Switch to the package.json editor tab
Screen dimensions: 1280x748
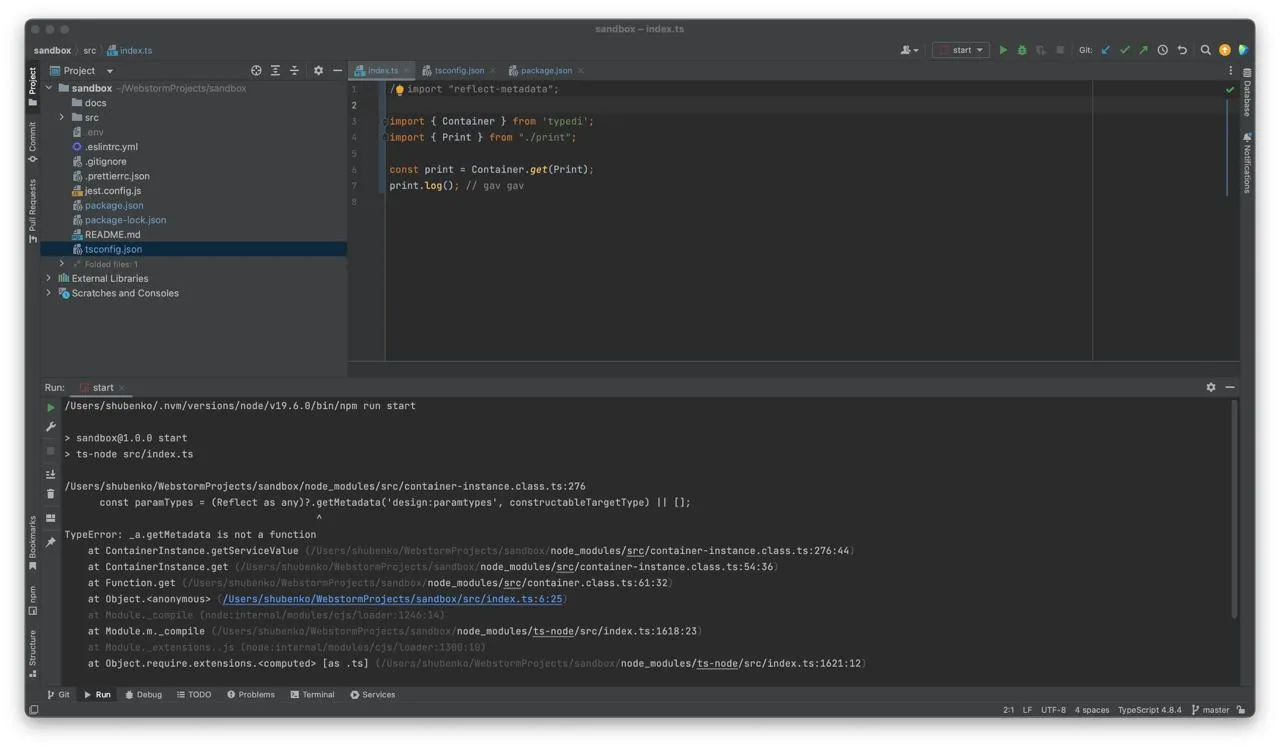(x=545, y=71)
